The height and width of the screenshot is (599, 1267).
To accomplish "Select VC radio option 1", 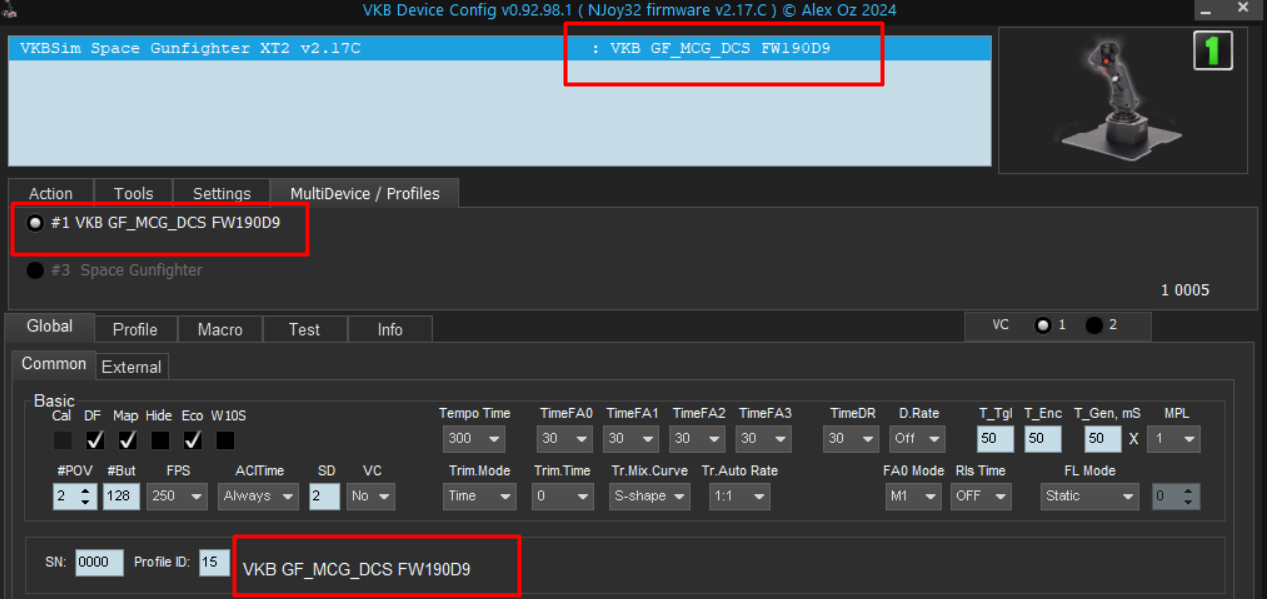I will (x=1043, y=325).
